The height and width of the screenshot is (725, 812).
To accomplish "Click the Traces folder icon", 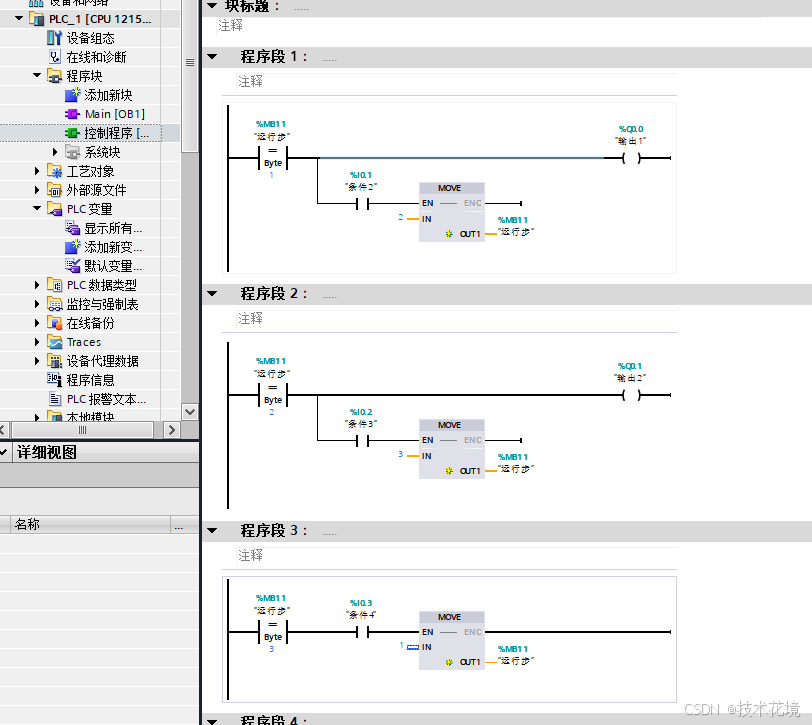I will point(54,342).
